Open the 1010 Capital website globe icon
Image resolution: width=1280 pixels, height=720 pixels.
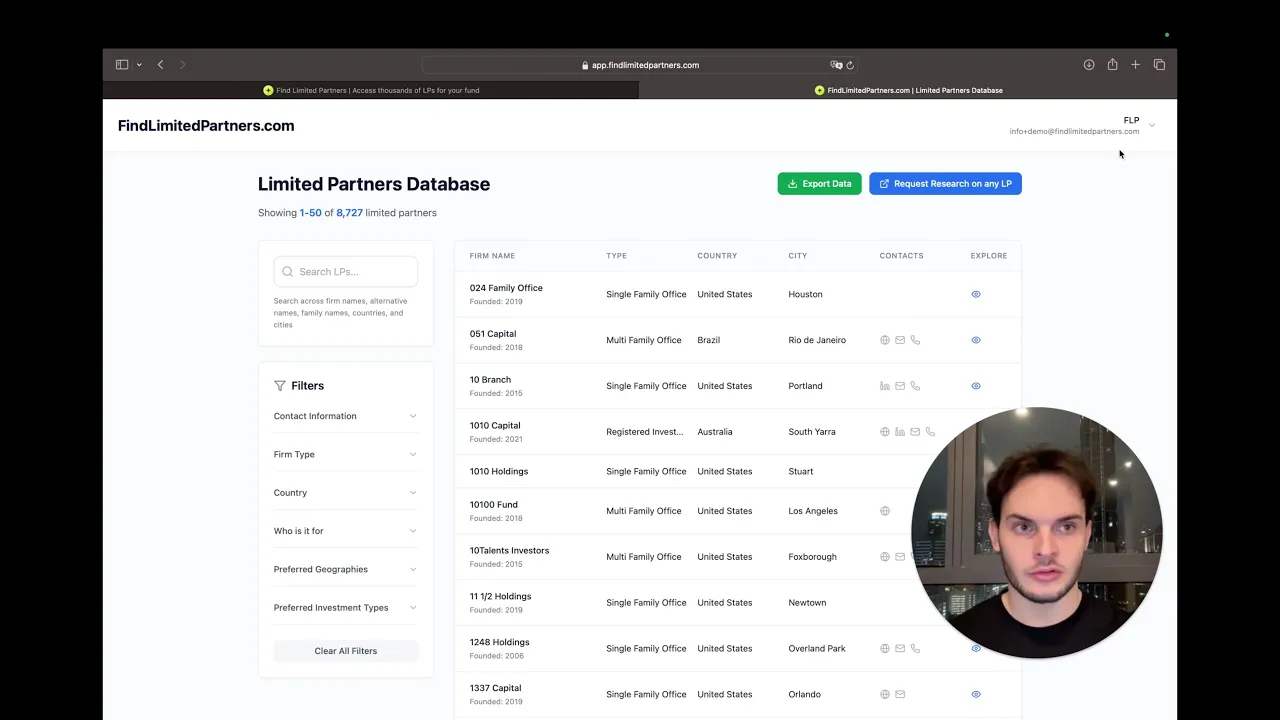tap(885, 432)
